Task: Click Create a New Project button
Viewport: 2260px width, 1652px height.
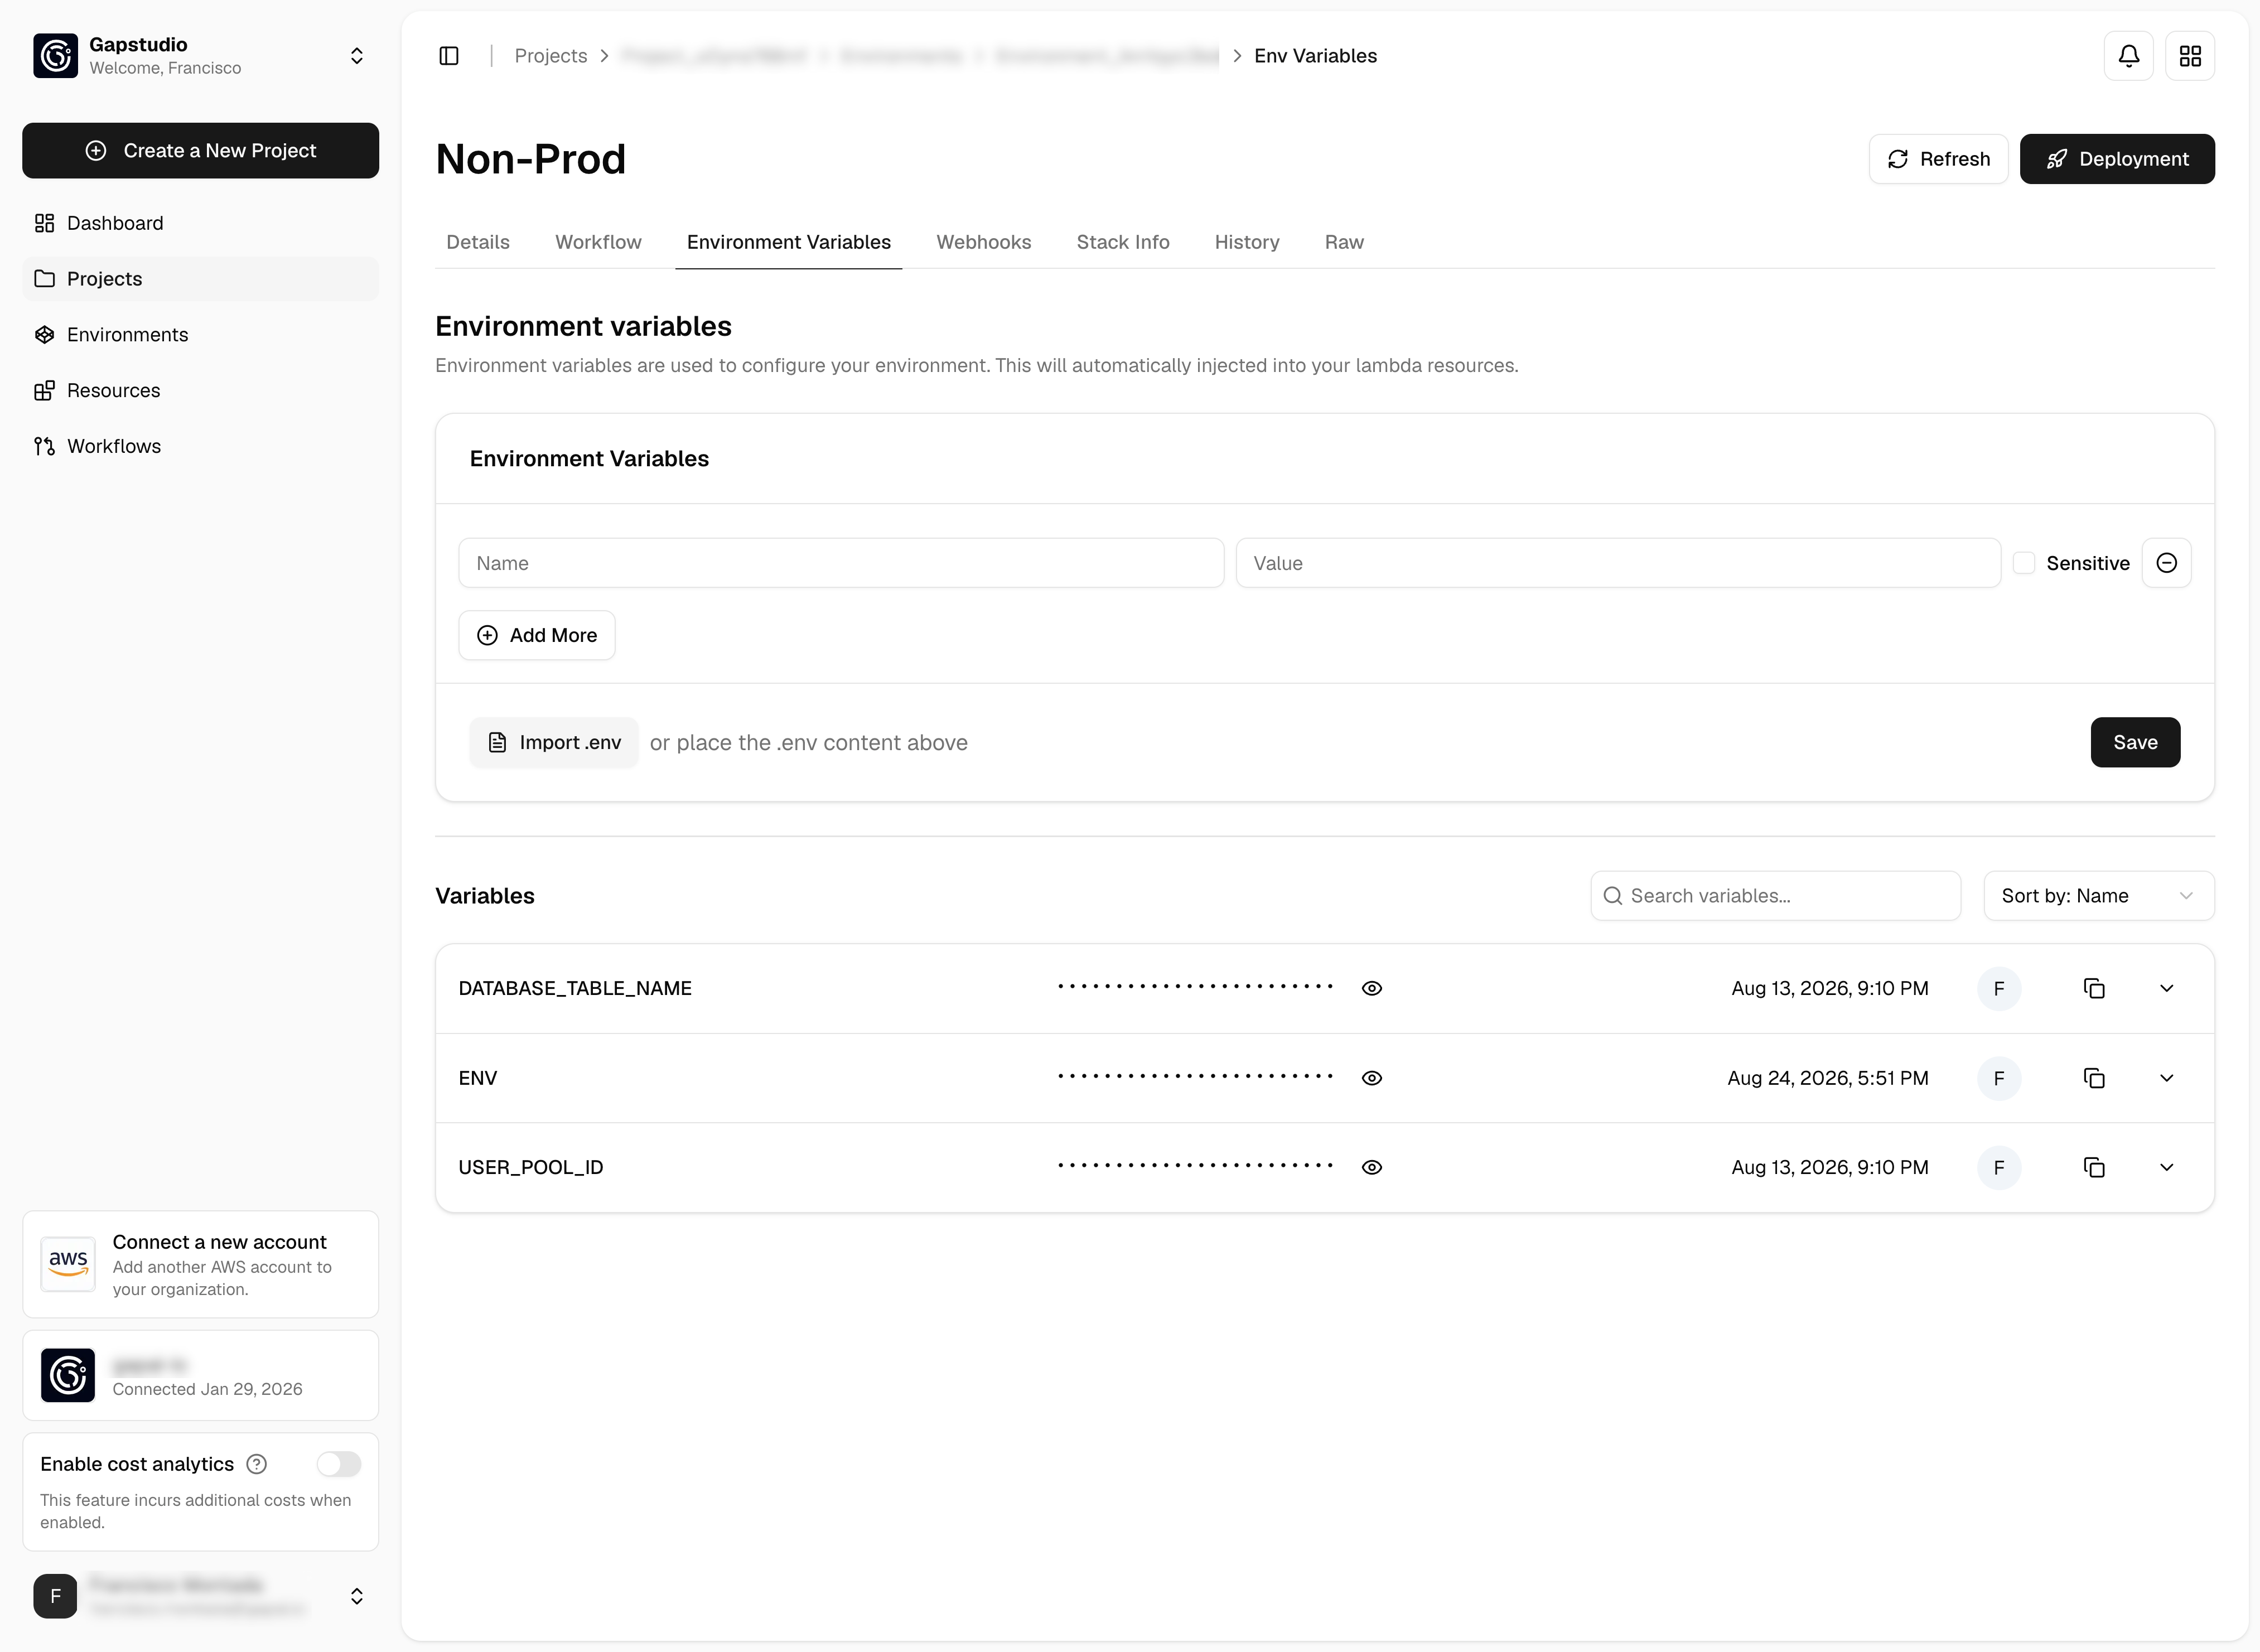Action: [x=200, y=151]
